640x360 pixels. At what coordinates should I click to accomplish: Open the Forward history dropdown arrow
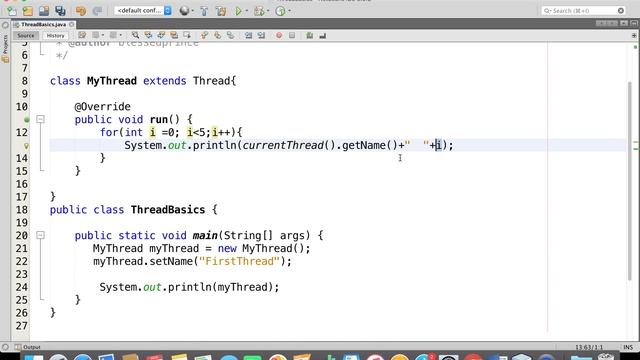(x=120, y=36)
